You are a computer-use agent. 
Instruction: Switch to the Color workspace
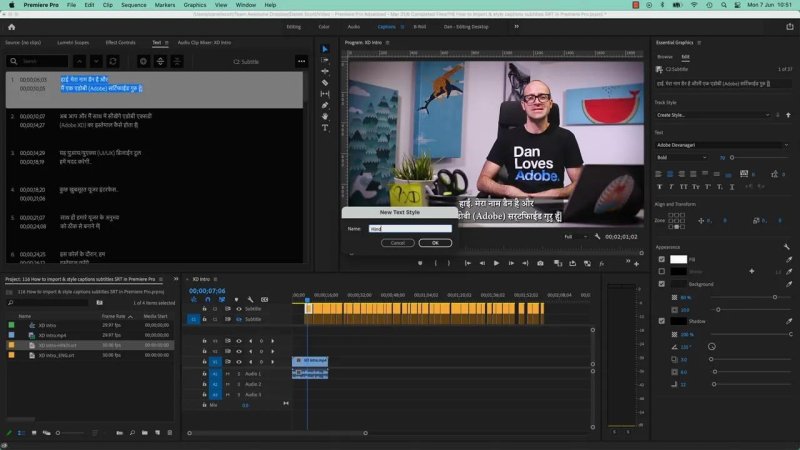(324, 27)
